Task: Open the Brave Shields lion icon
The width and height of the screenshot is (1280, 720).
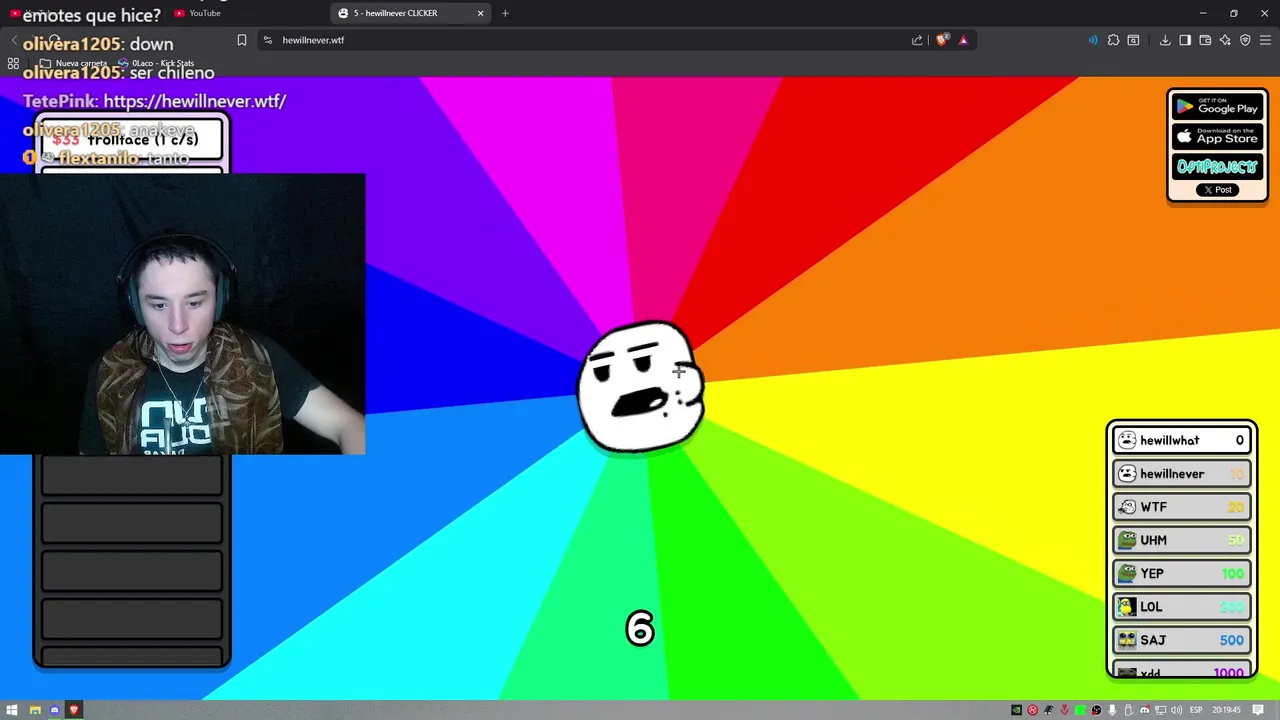Action: coord(941,40)
